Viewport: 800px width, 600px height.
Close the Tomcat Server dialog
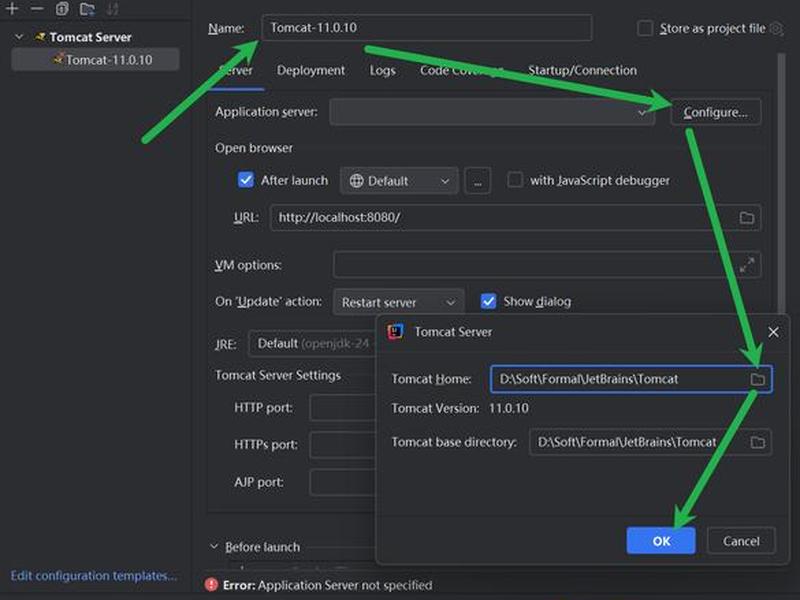click(773, 332)
